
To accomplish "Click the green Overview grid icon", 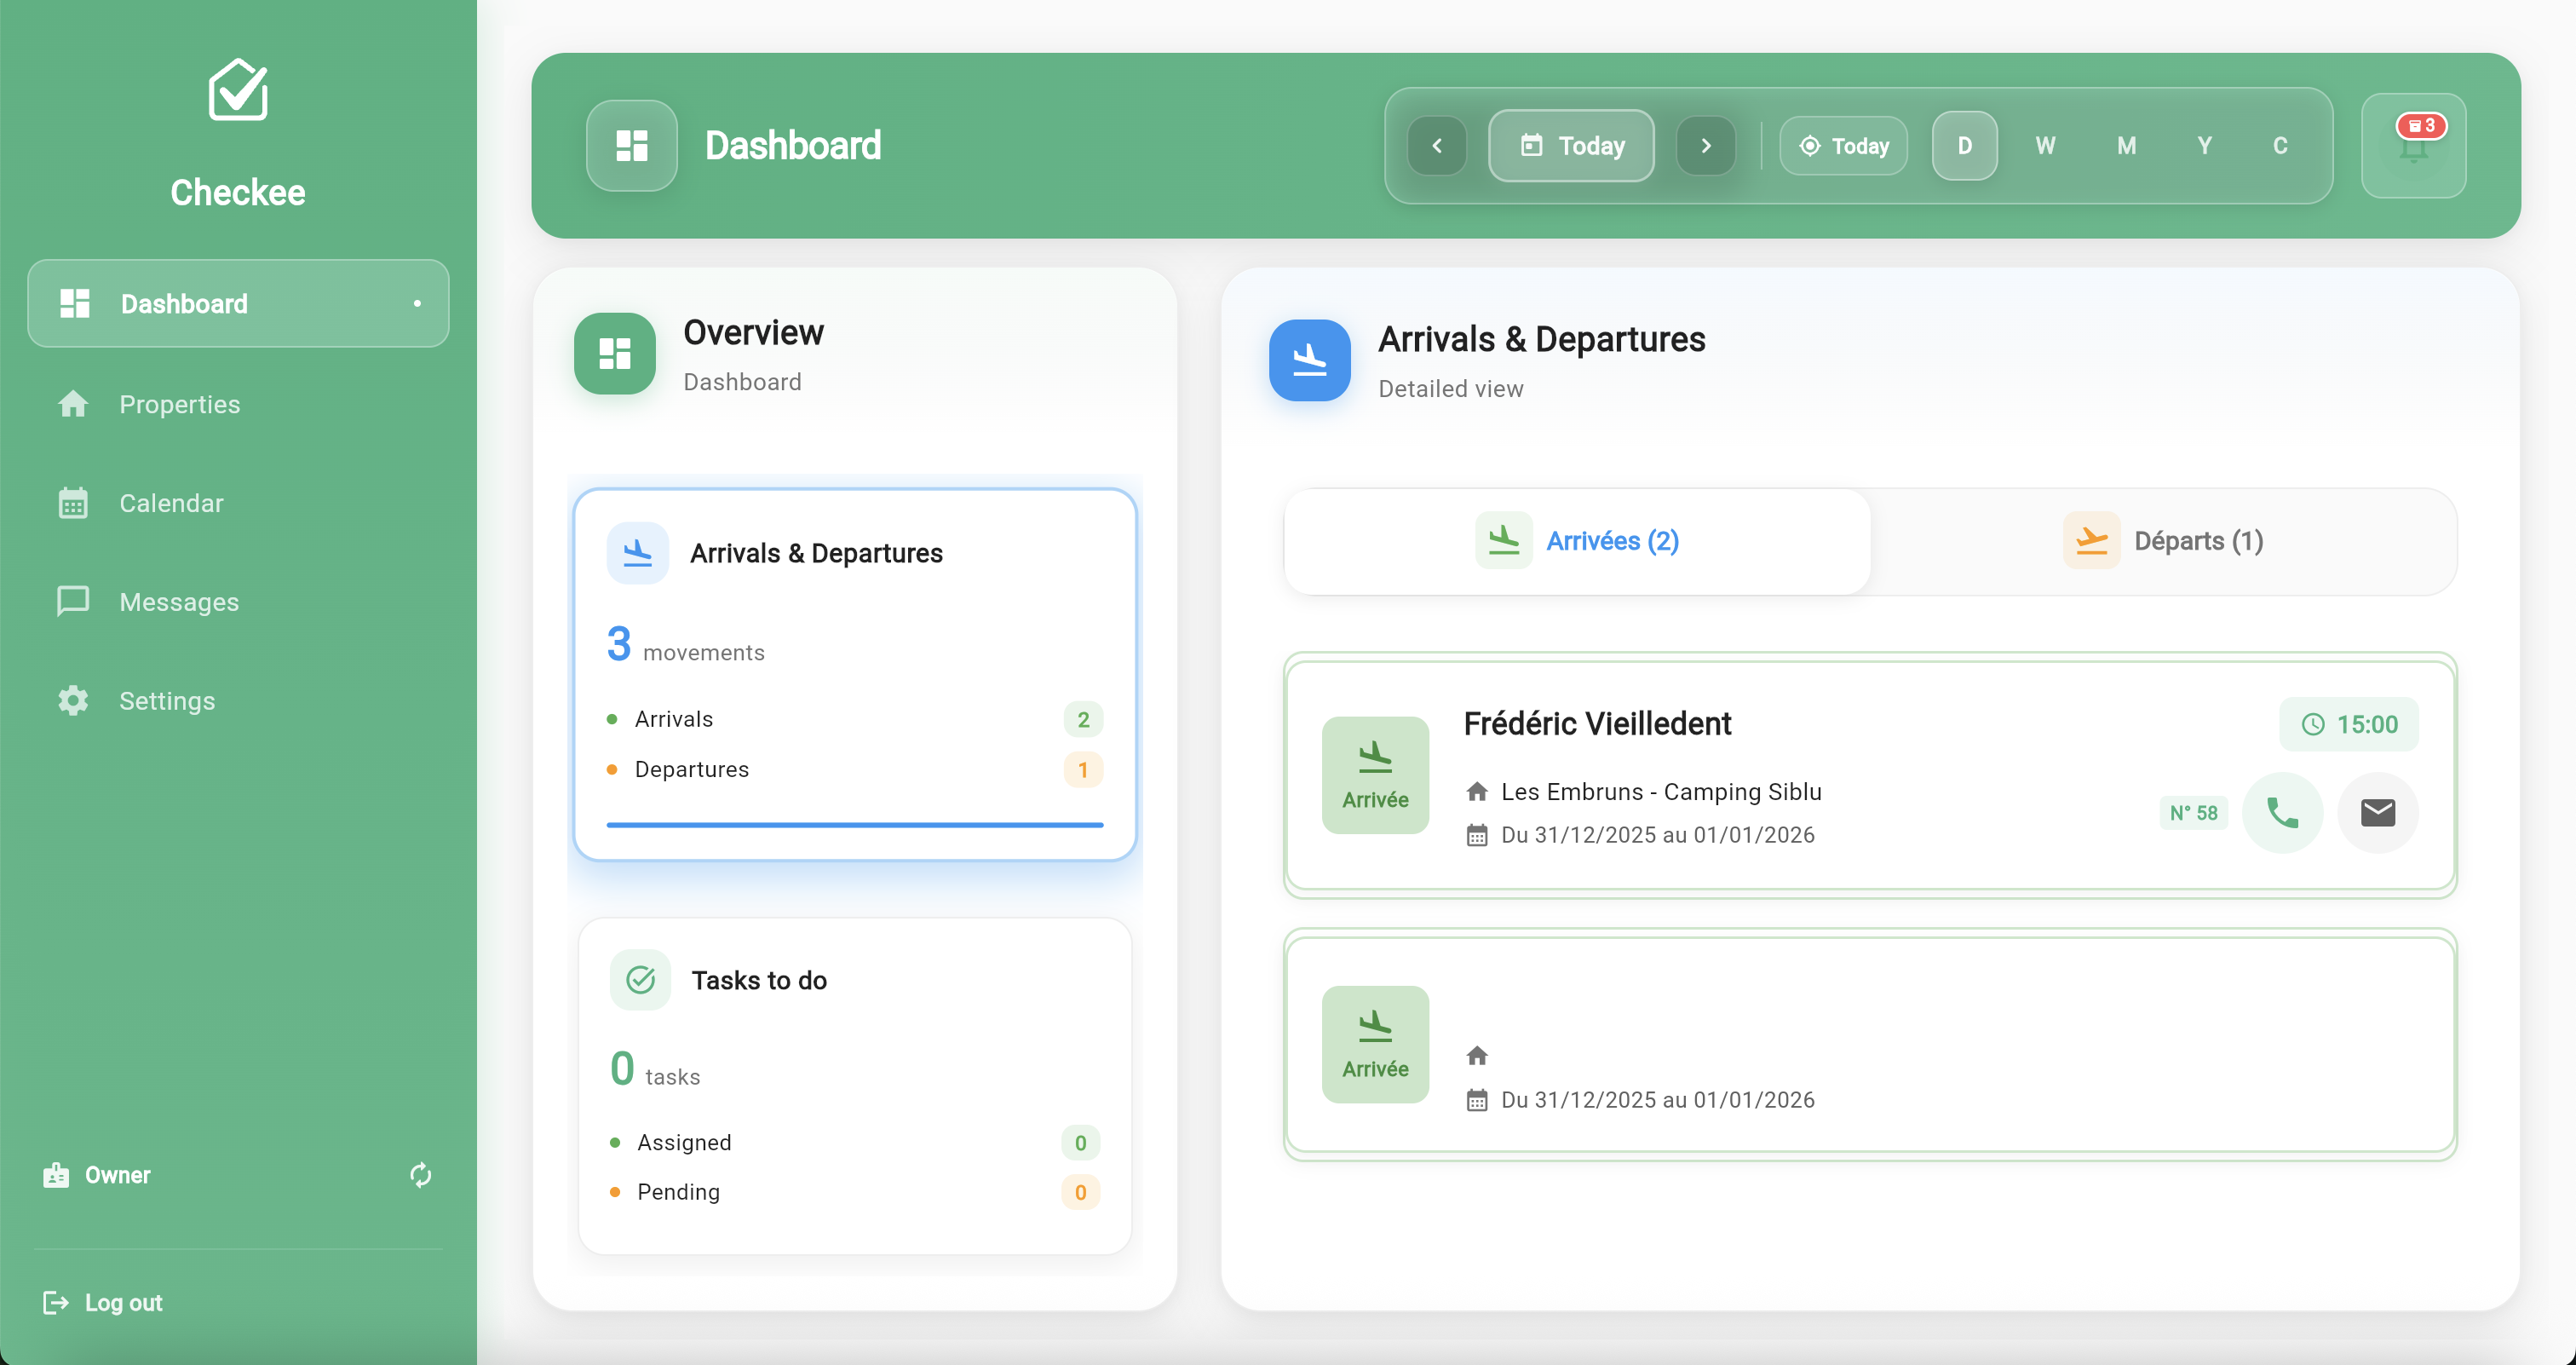I will pyautogui.click(x=615, y=353).
